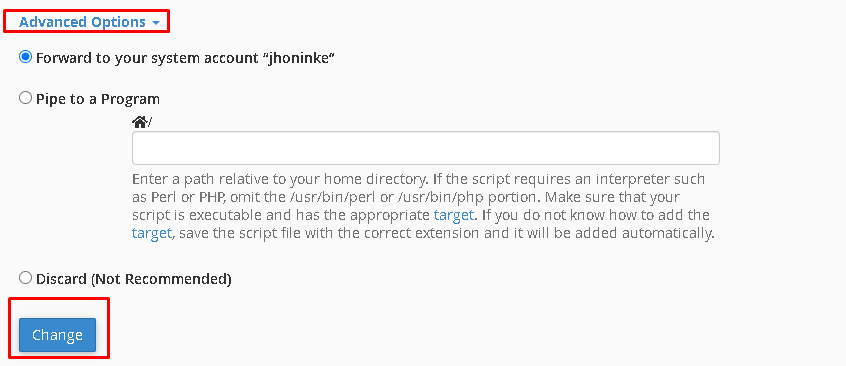Click the caret arrow beside Advanced Options
846x366 pixels.
tap(156, 23)
